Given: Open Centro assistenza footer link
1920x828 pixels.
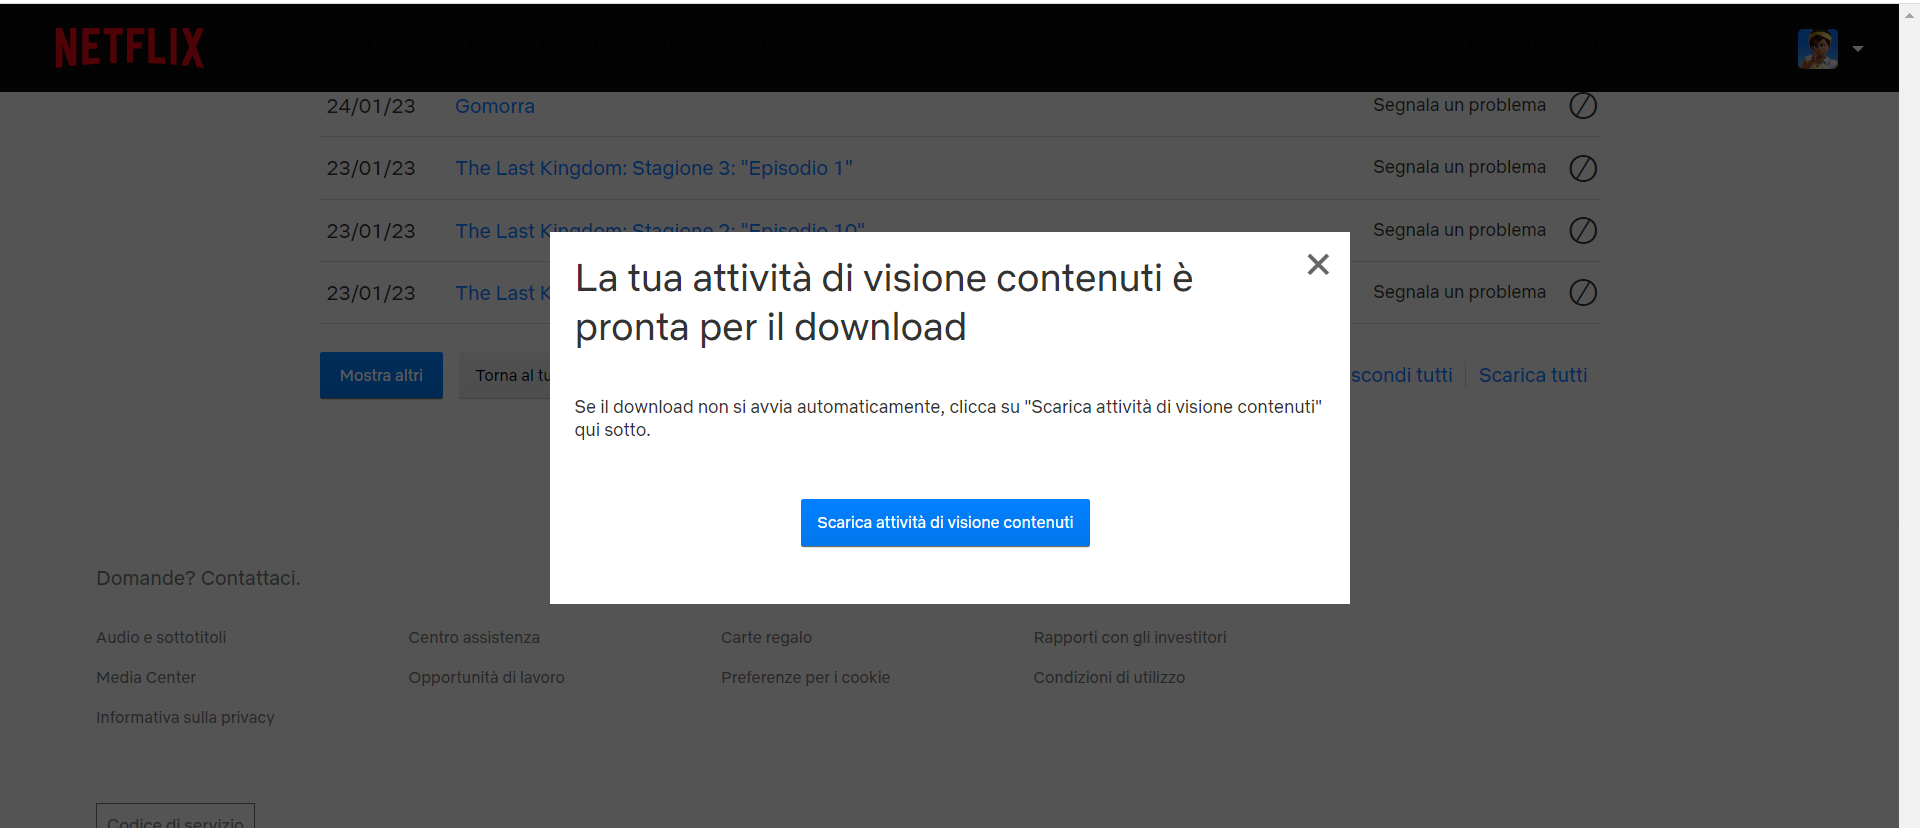Looking at the screenshot, I should (x=473, y=638).
